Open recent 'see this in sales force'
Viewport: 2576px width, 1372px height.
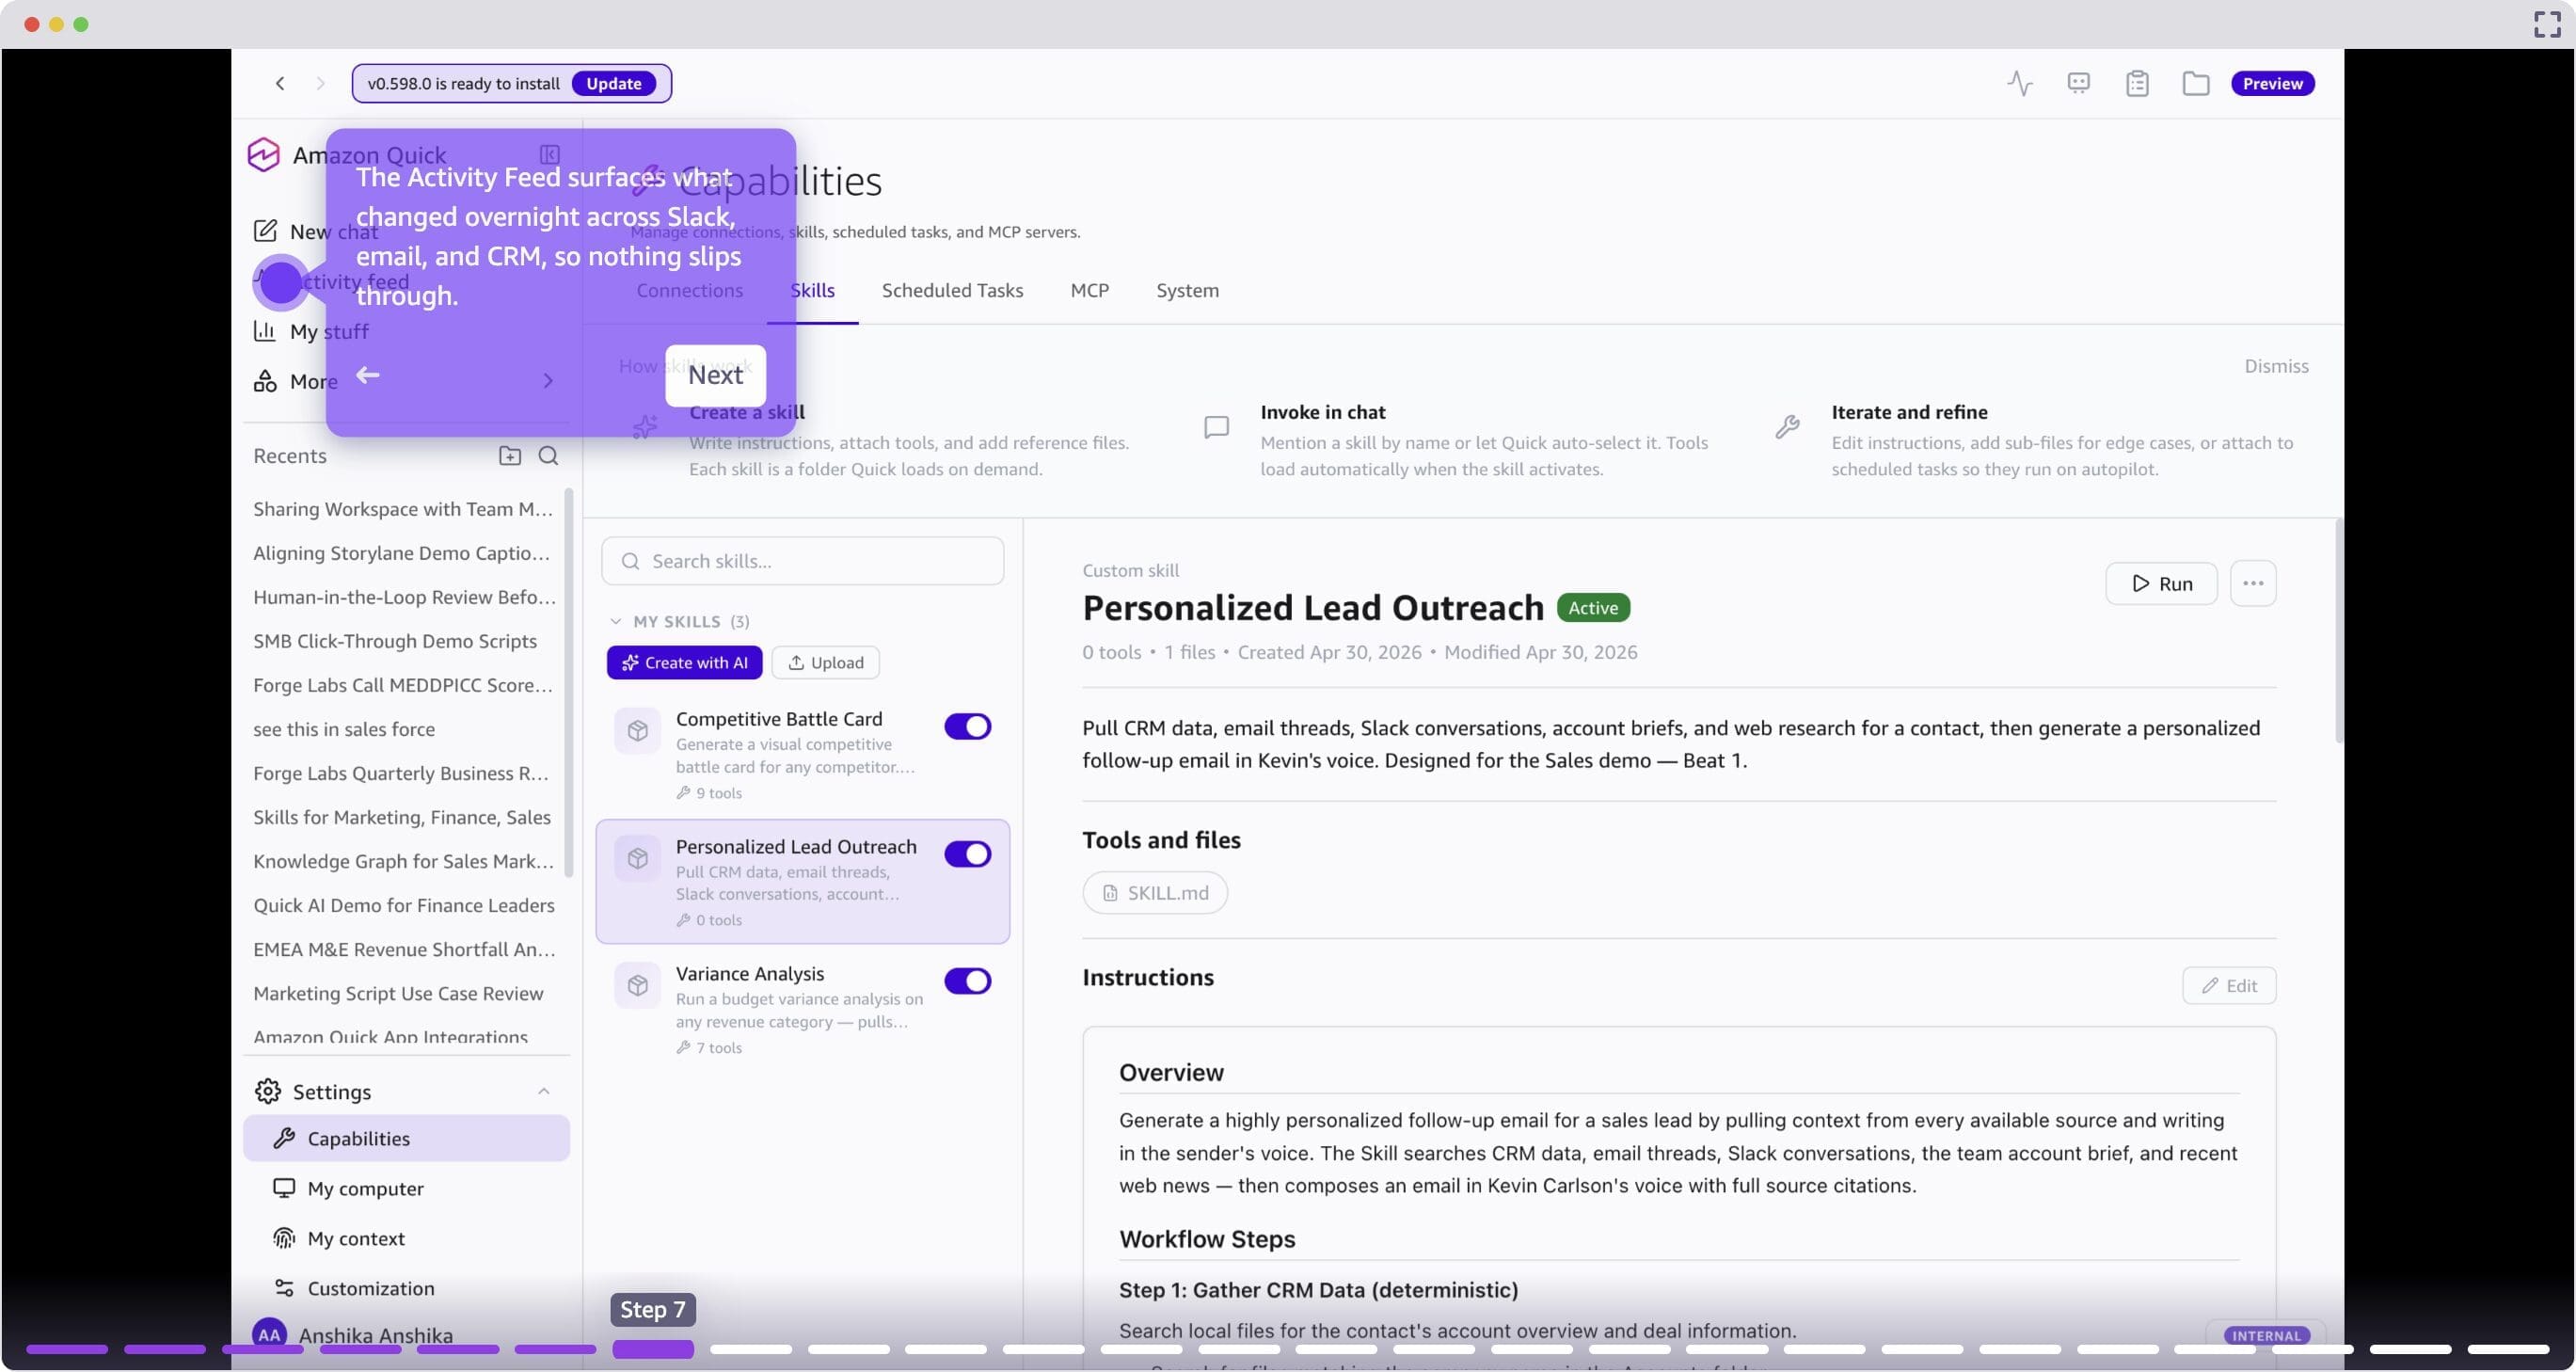[x=344, y=729]
